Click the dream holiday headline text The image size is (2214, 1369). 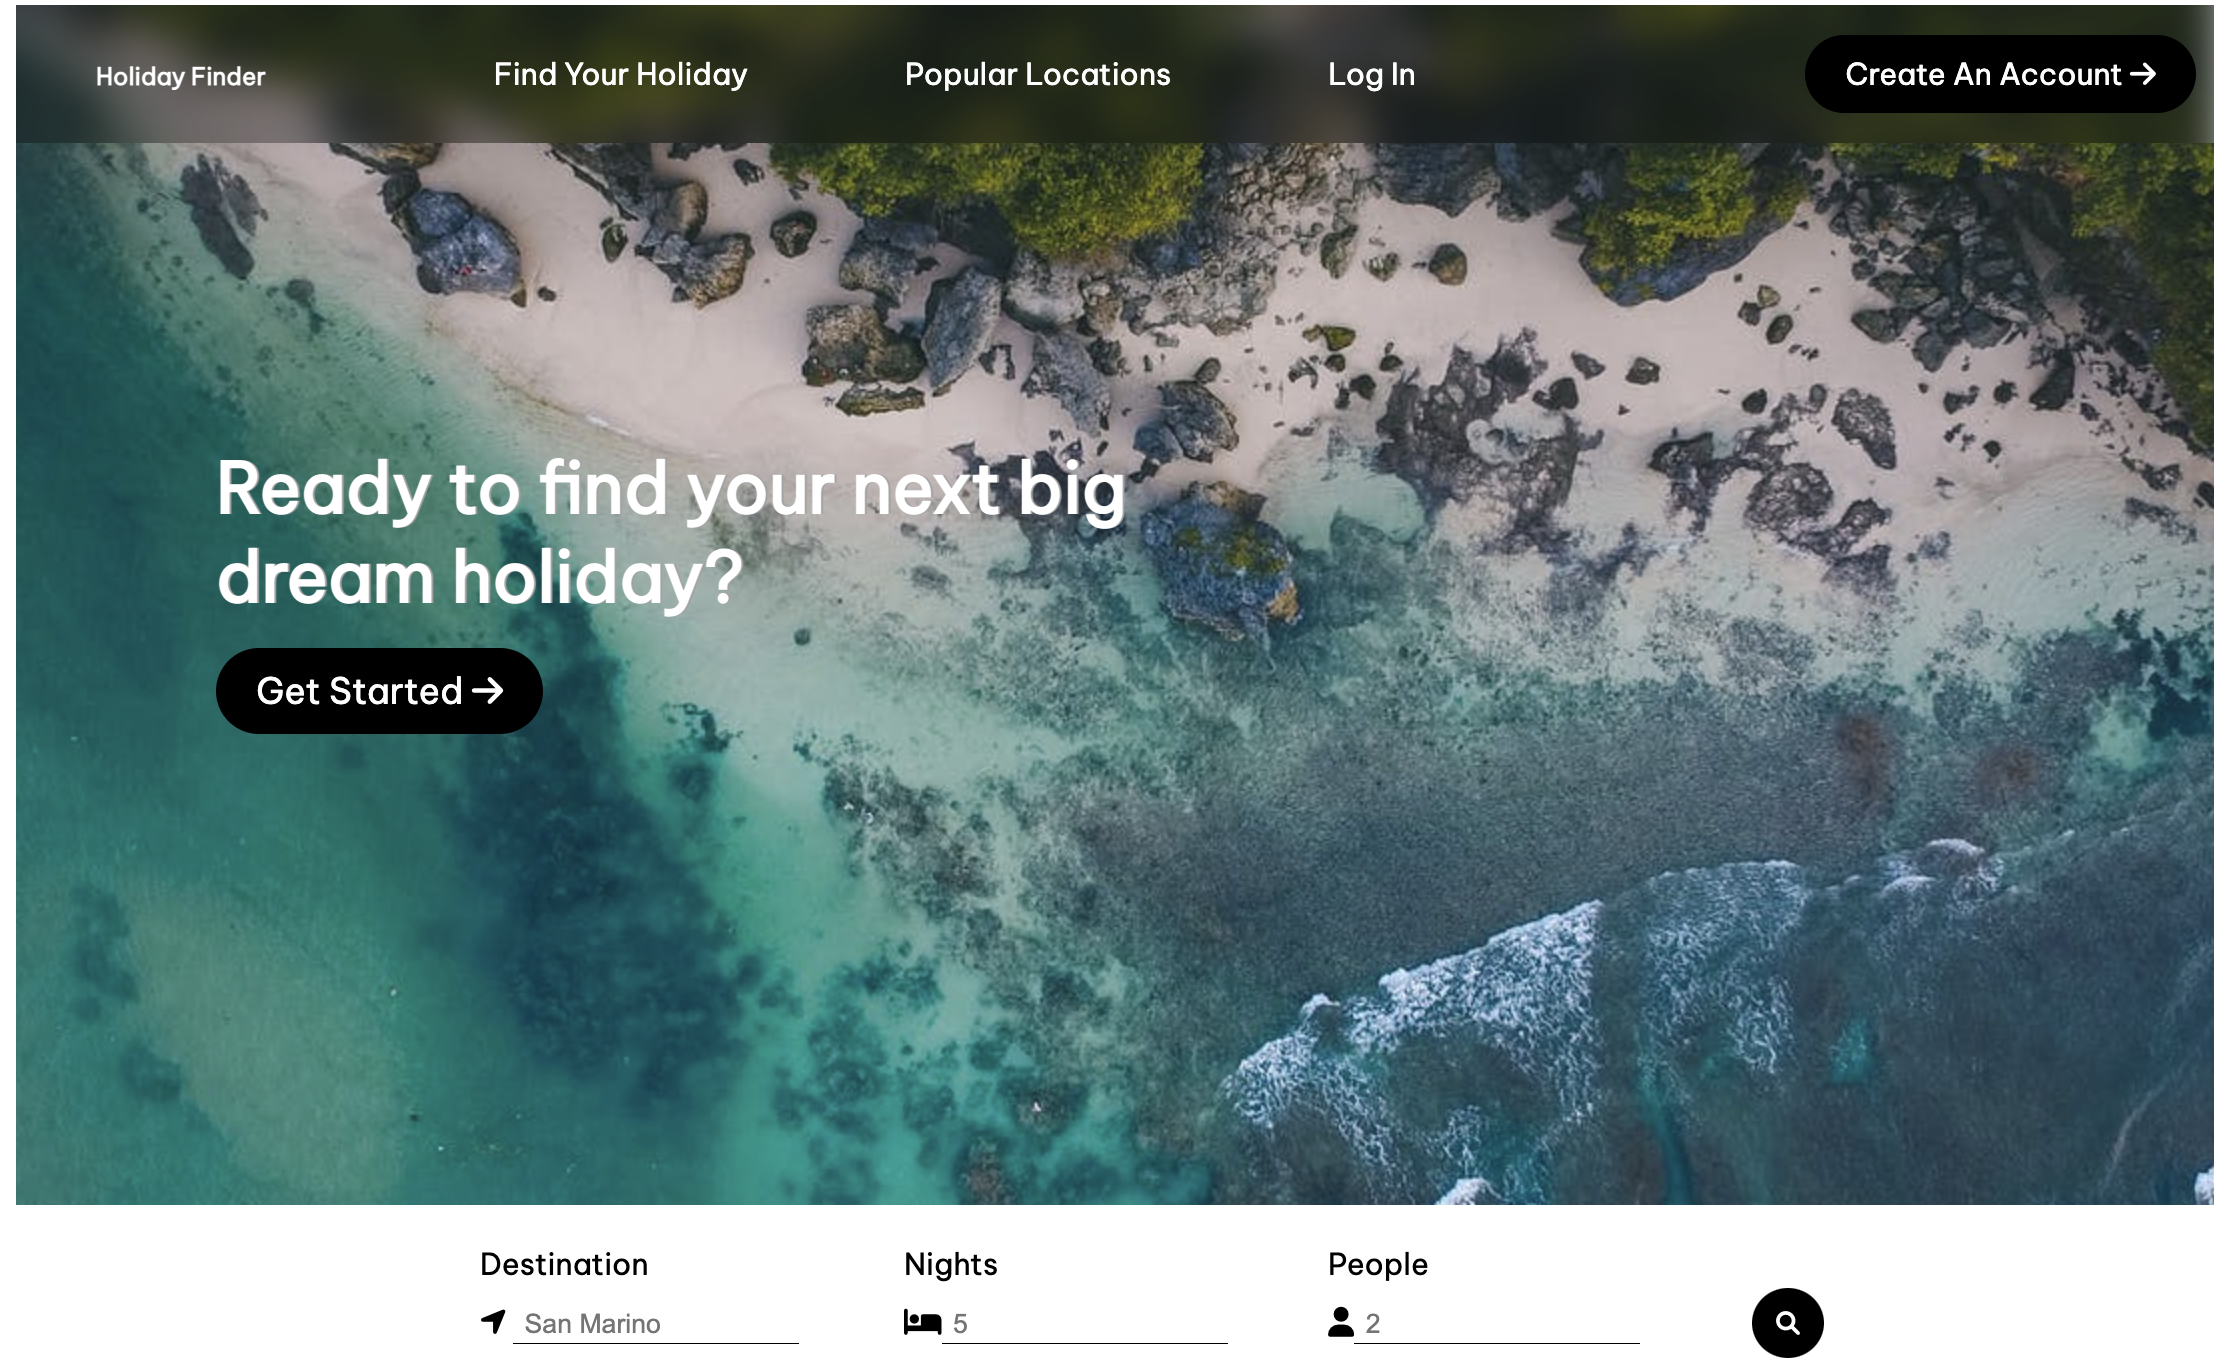[671, 533]
